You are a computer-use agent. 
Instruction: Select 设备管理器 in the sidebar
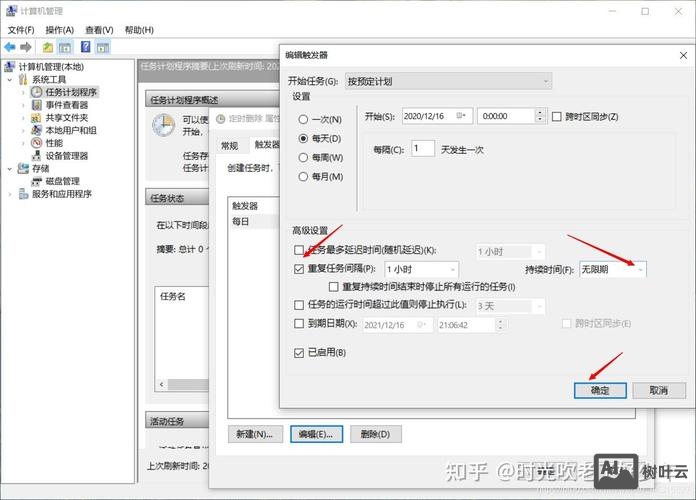pos(66,156)
